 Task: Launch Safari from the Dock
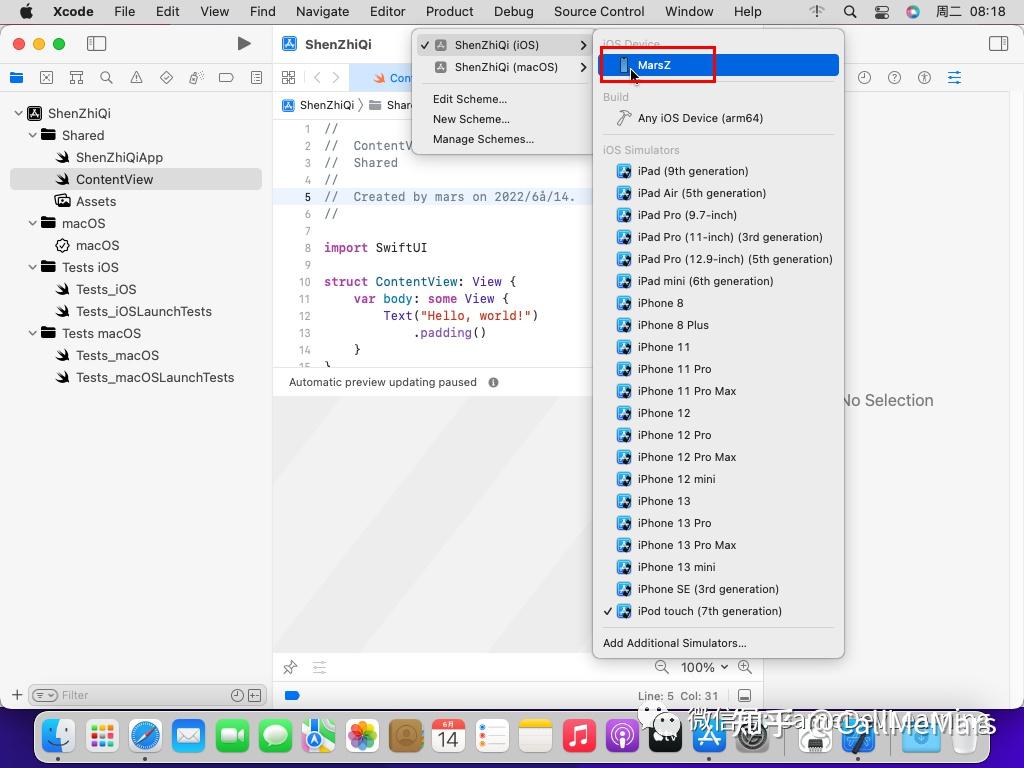[x=145, y=737]
